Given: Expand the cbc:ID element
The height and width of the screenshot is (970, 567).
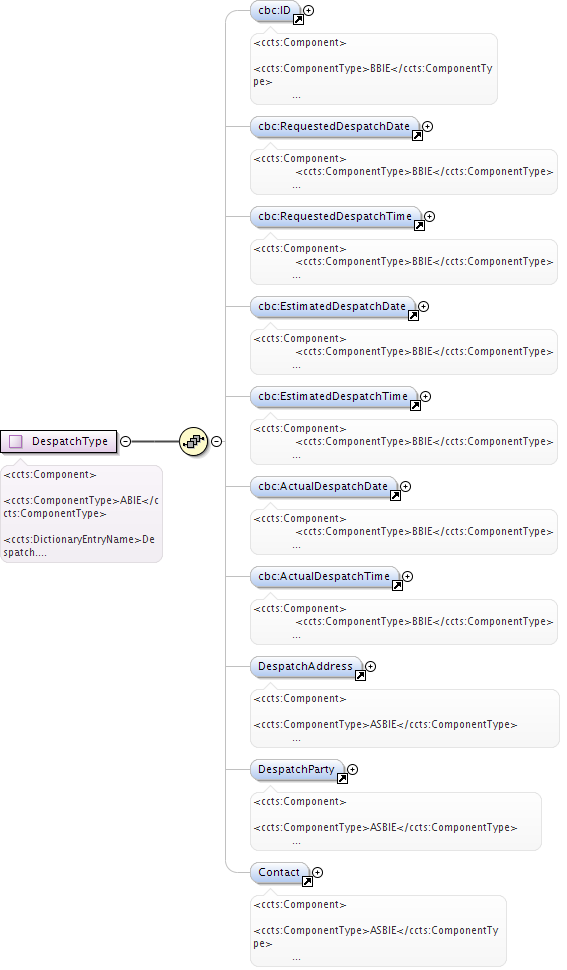Looking at the screenshot, I should coord(309,11).
